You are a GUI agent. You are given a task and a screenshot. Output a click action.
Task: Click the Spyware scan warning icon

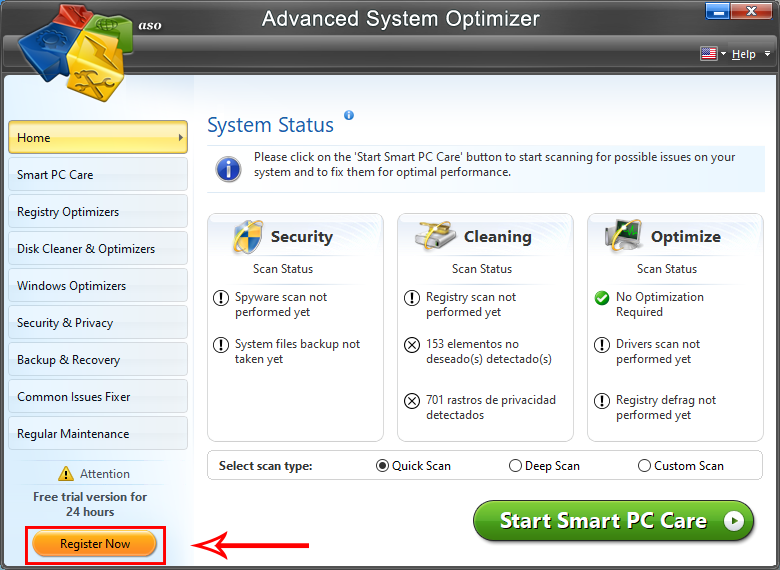point(221,298)
